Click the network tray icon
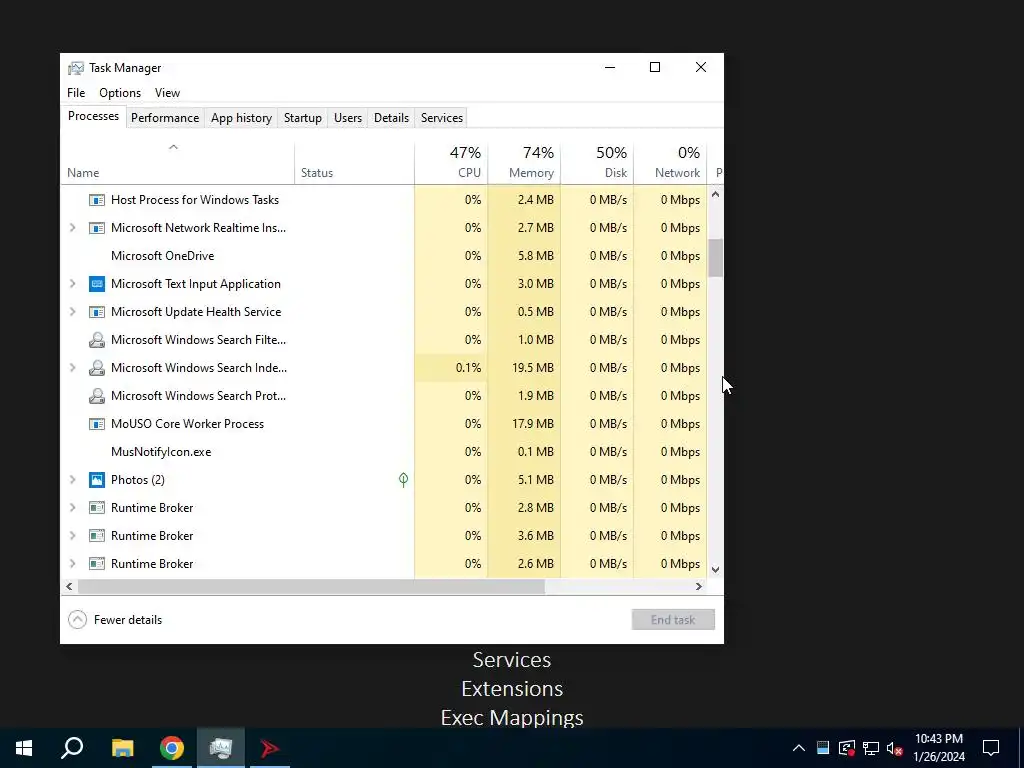This screenshot has height=768, width=1024. (x=871, y=748)
